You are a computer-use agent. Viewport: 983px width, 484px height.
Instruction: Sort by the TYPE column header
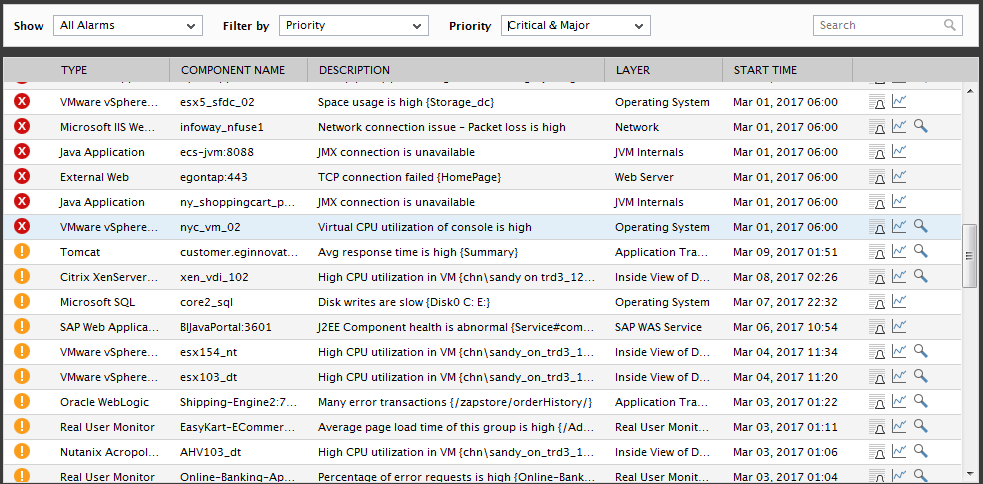(x=74, y=70)
